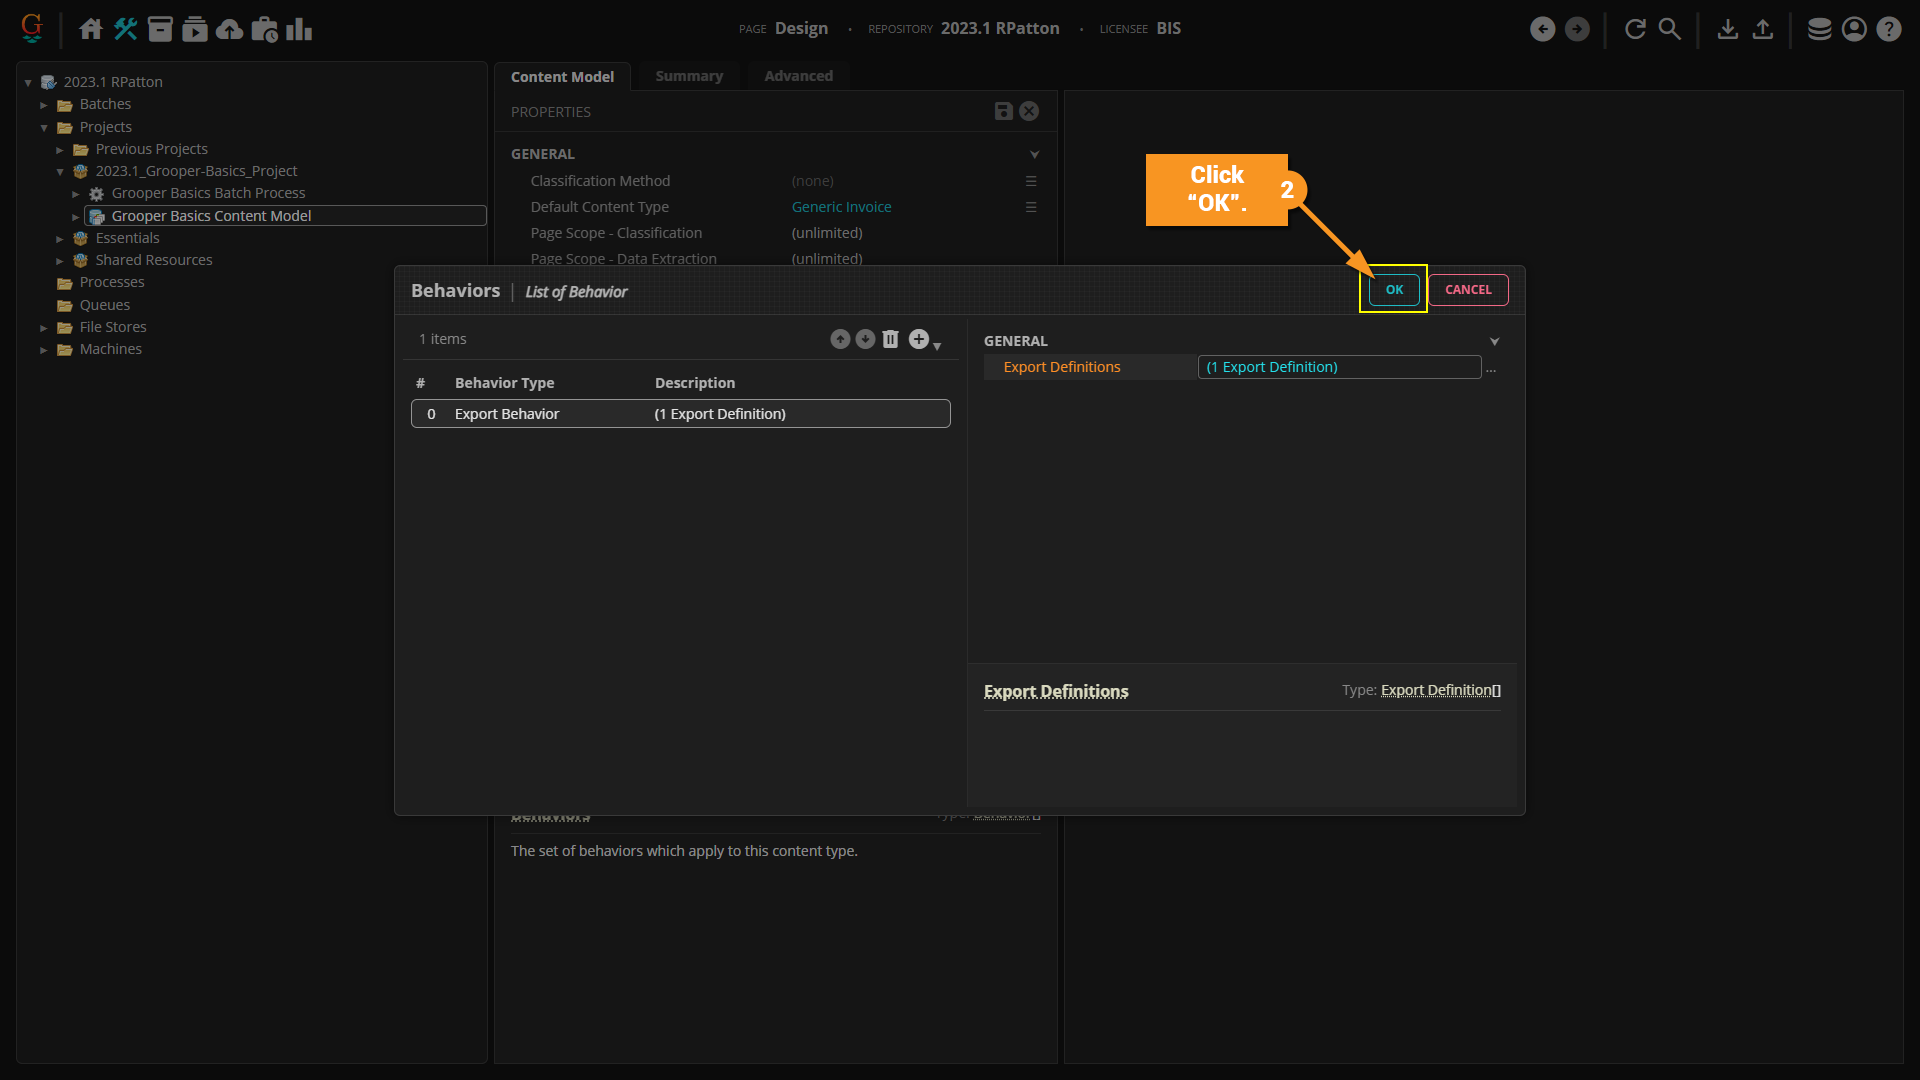The width and height of the screenshot is (1920, 1080).
Task: Click the refresh icon in top bar
Action: [x=1635, y=29]
